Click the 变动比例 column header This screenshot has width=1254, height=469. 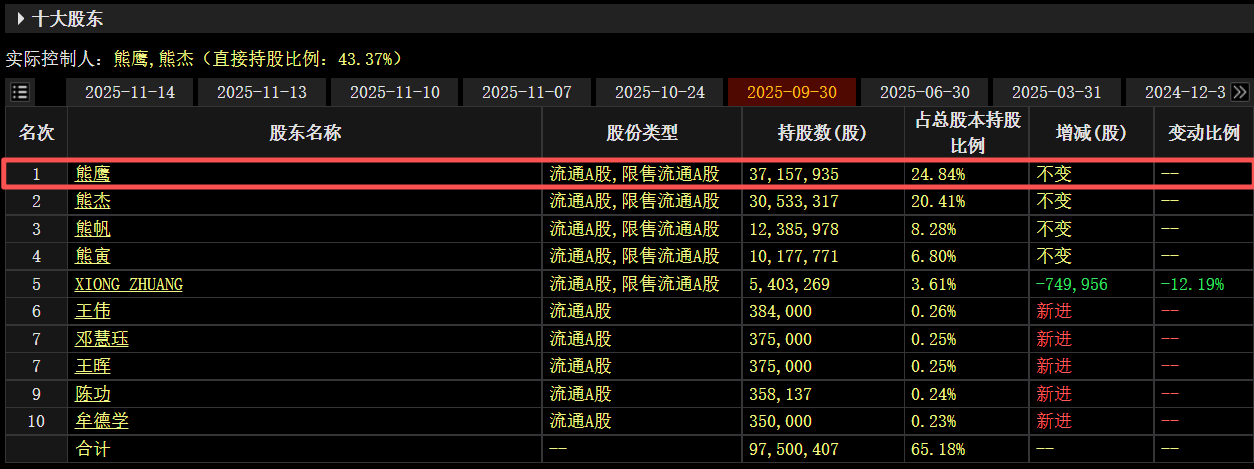click(x=1203, y=133)
